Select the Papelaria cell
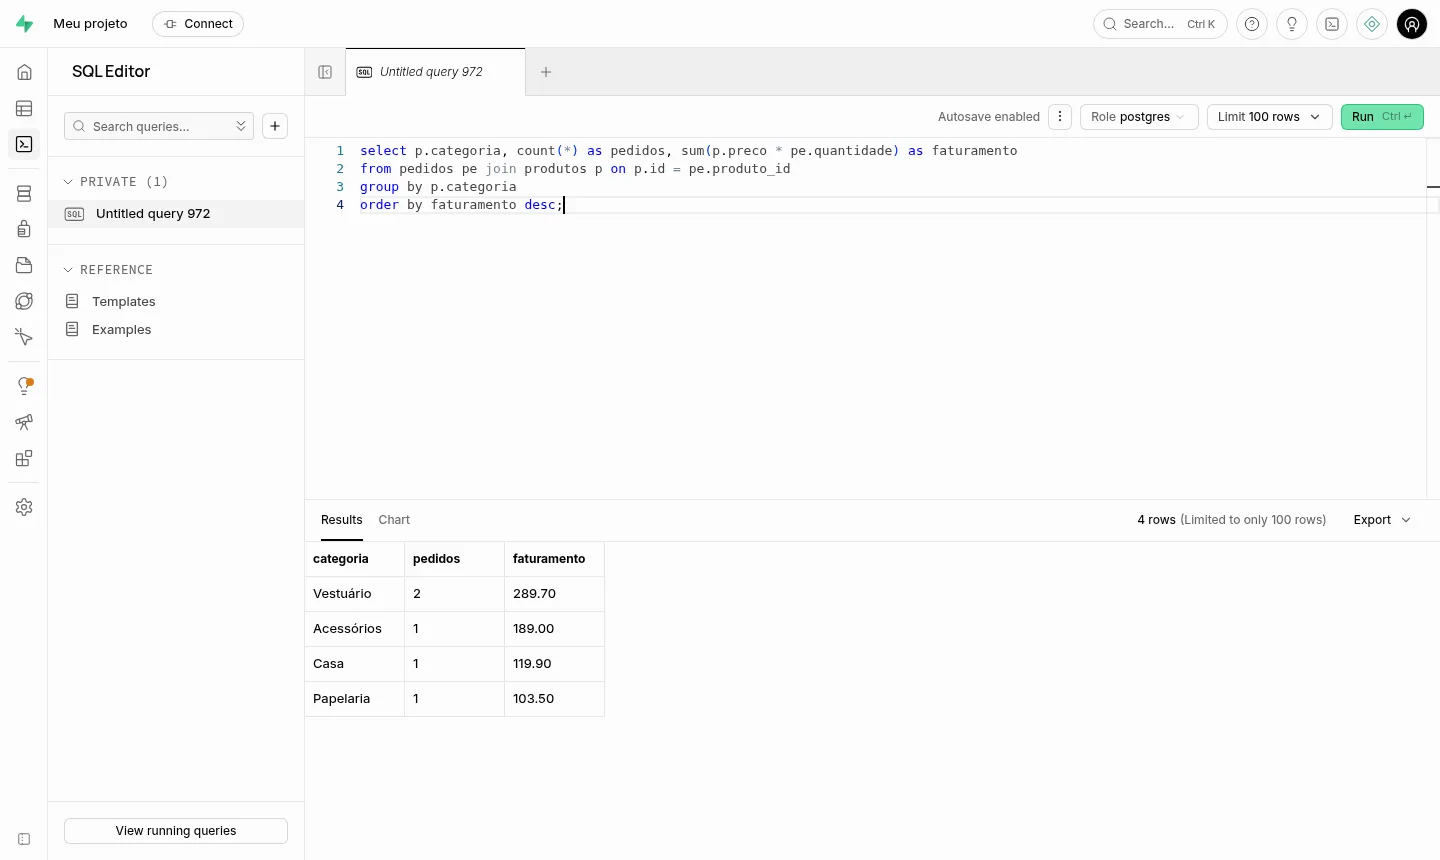 tap(355, 699)
